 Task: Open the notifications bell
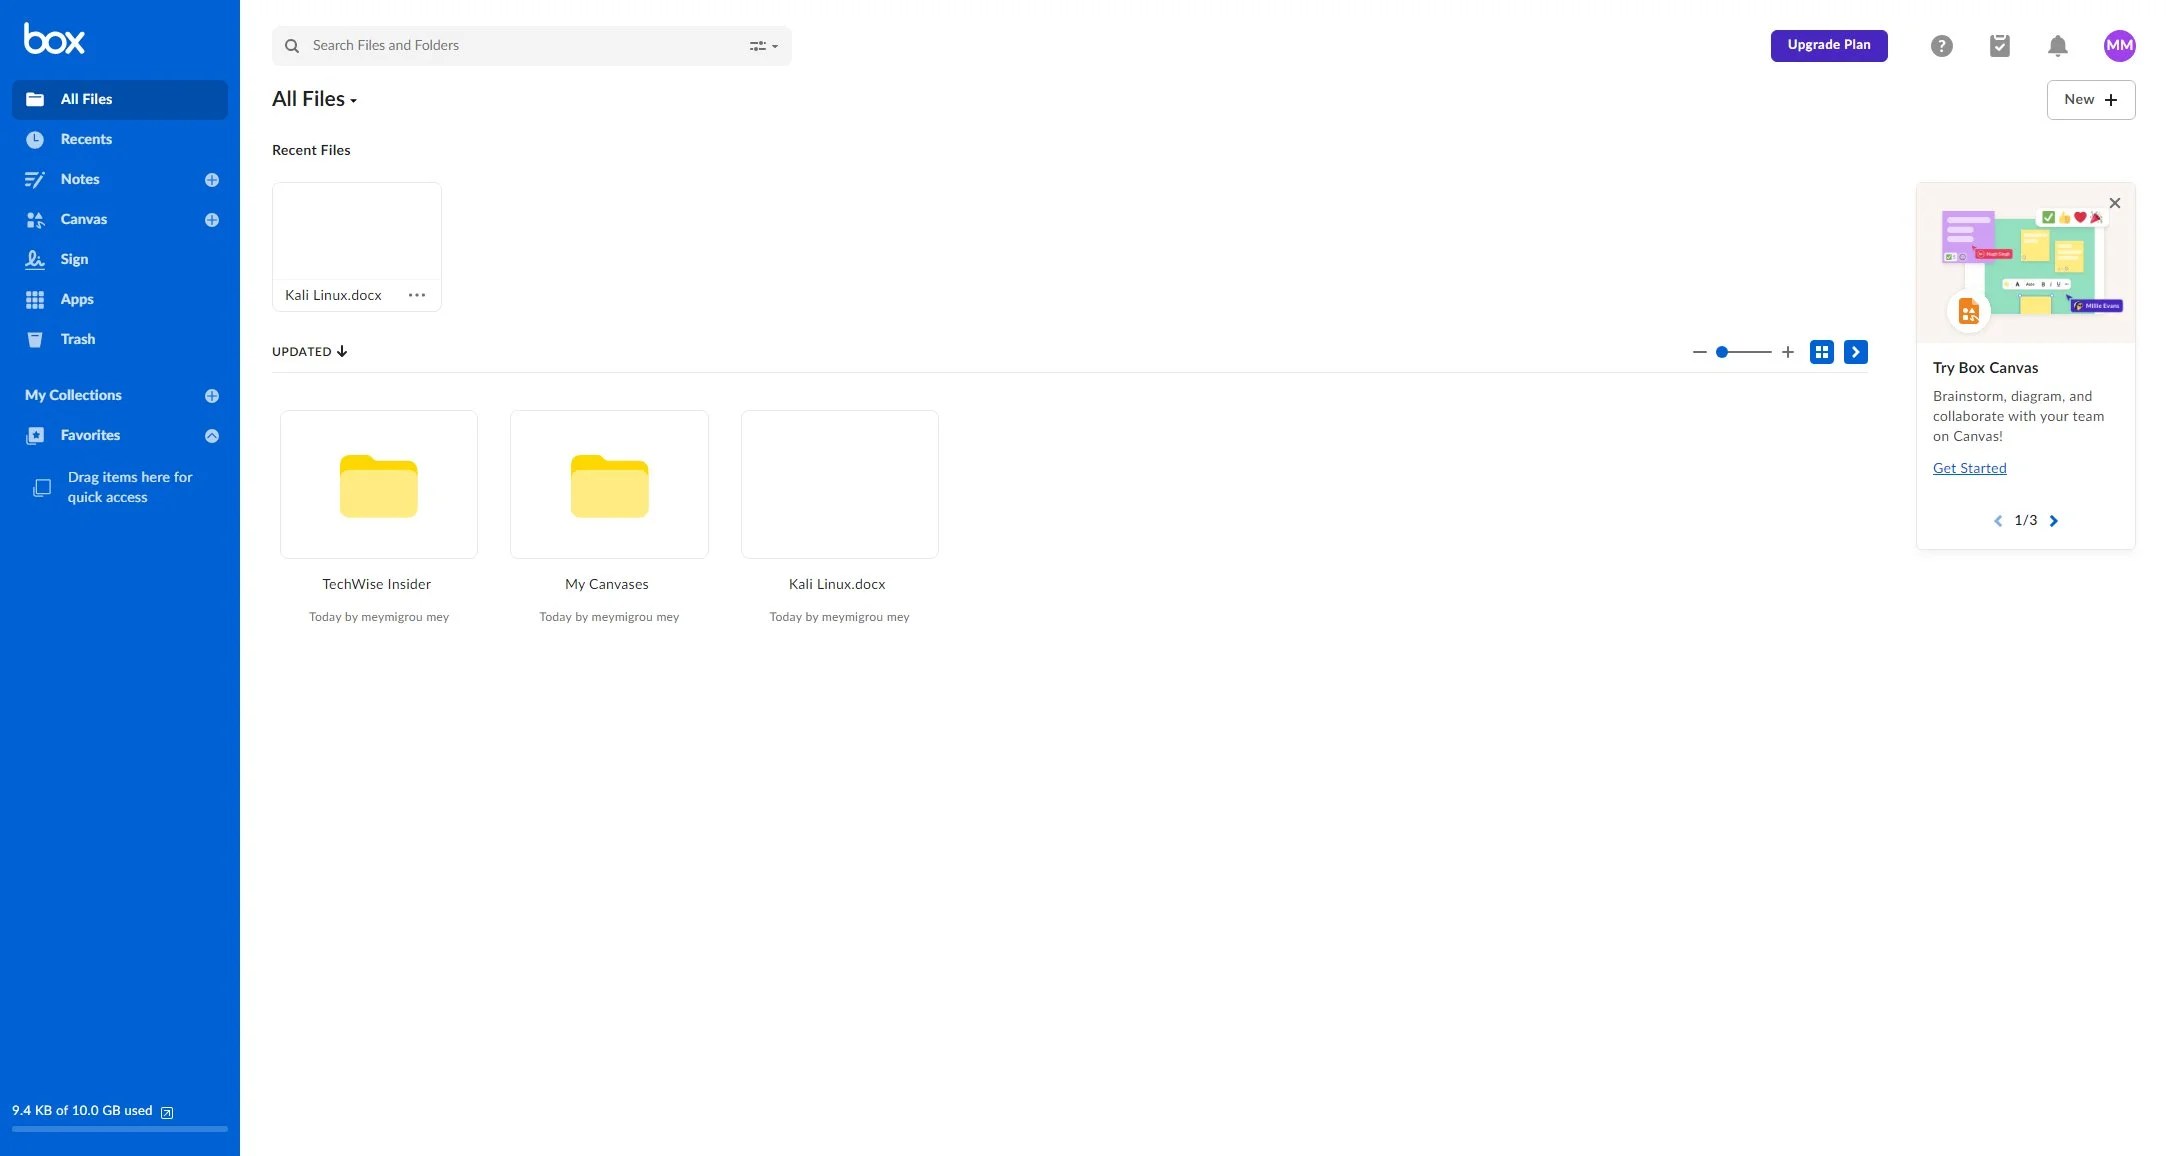tap(2057, 46)
